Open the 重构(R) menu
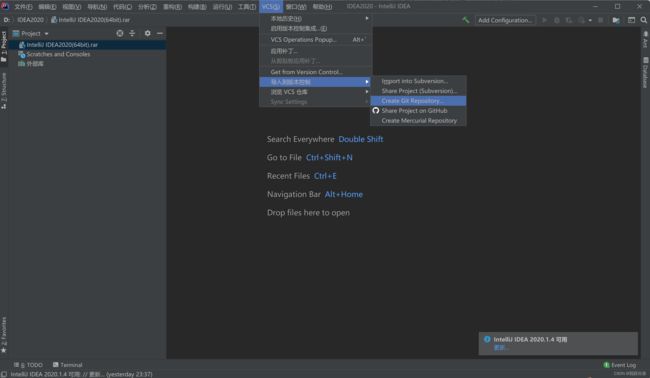The image size is (650, 378). pyautogui.click(x=172, y=7)
